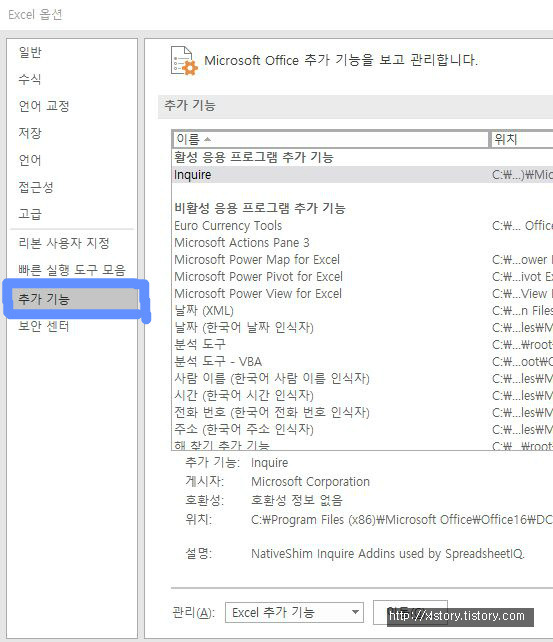Open the 접근성 options category
Viewport: 553px width, 642px height.
tap(36, 187)
